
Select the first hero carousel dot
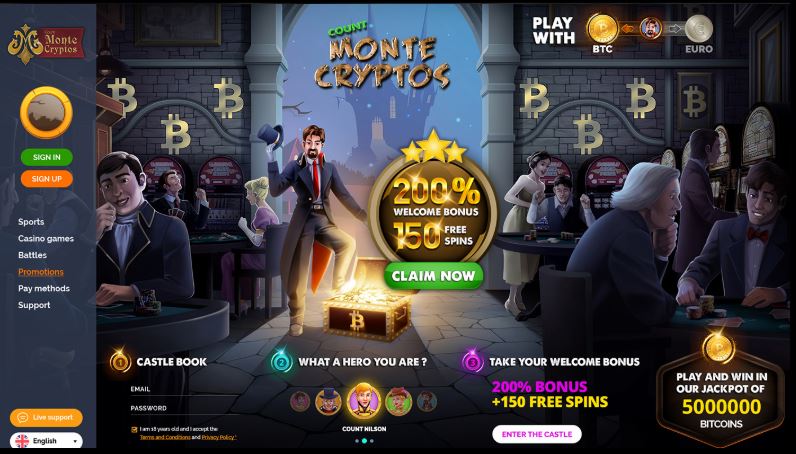point(357,441)
